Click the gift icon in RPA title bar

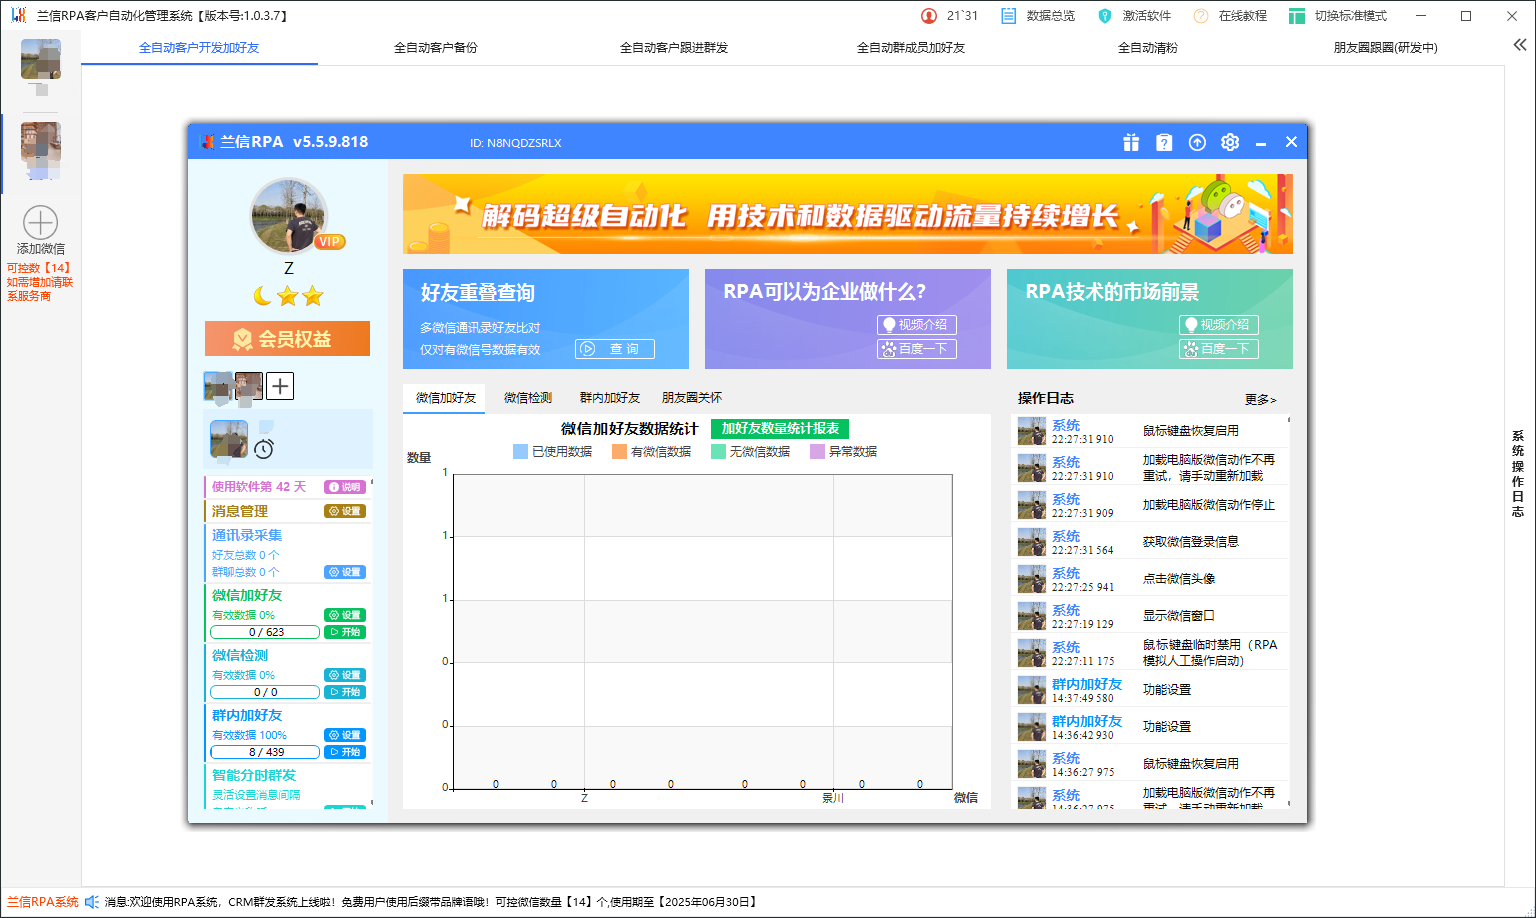pos(1131,142)
